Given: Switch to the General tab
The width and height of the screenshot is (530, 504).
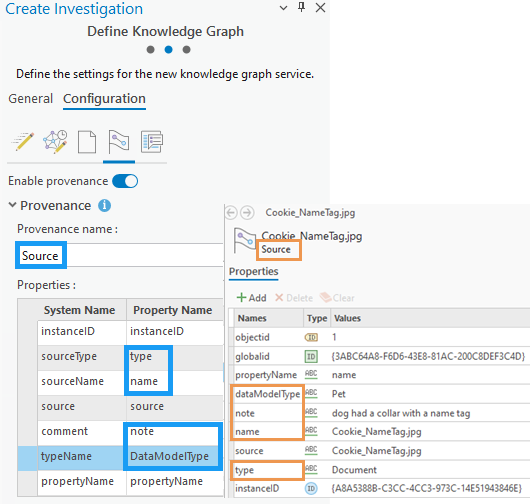Looking at the screenshot, I should click(30, 99).
